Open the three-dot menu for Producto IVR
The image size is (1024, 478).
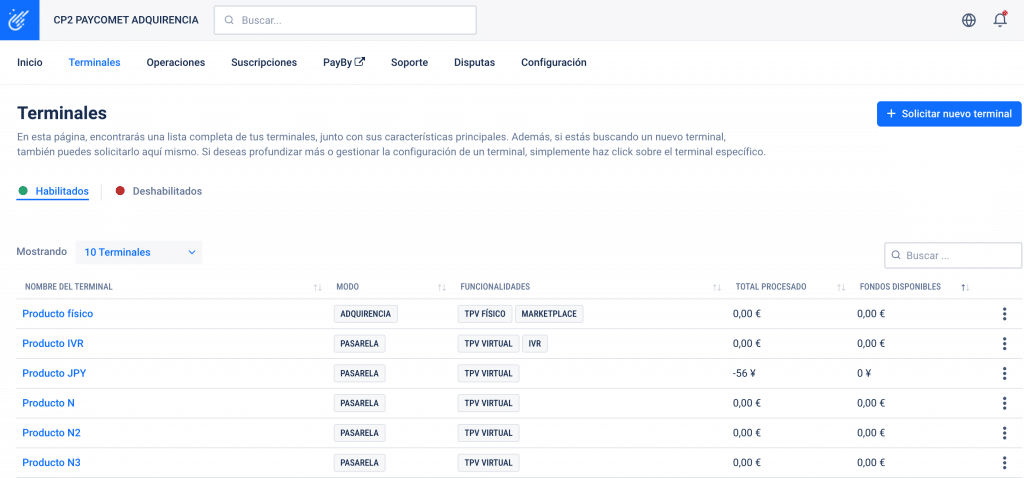pyautogui.click(x=1004, y=344)
